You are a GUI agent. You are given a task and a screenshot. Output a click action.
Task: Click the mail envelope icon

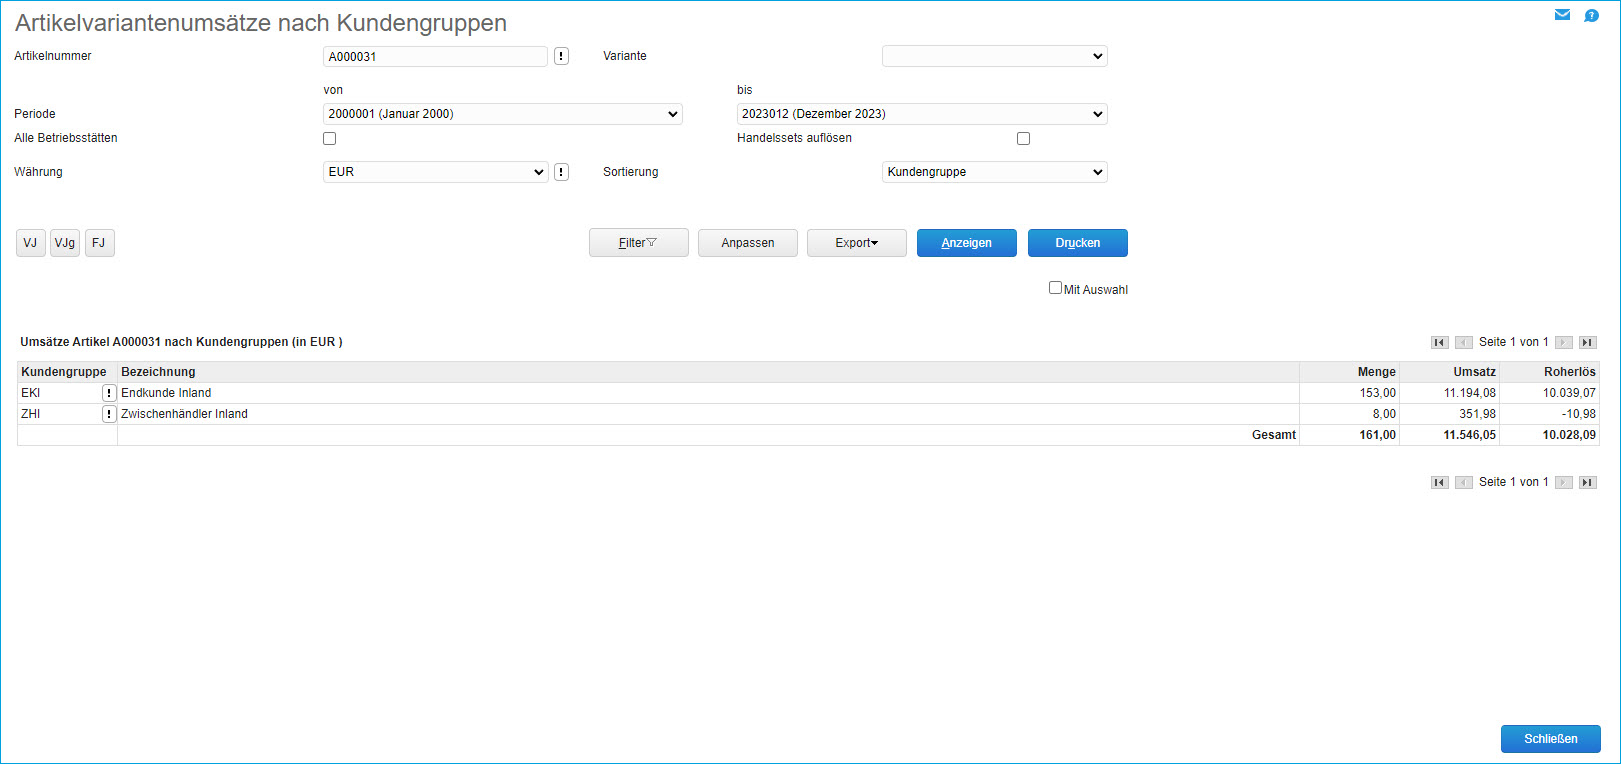coord(1562,15)
